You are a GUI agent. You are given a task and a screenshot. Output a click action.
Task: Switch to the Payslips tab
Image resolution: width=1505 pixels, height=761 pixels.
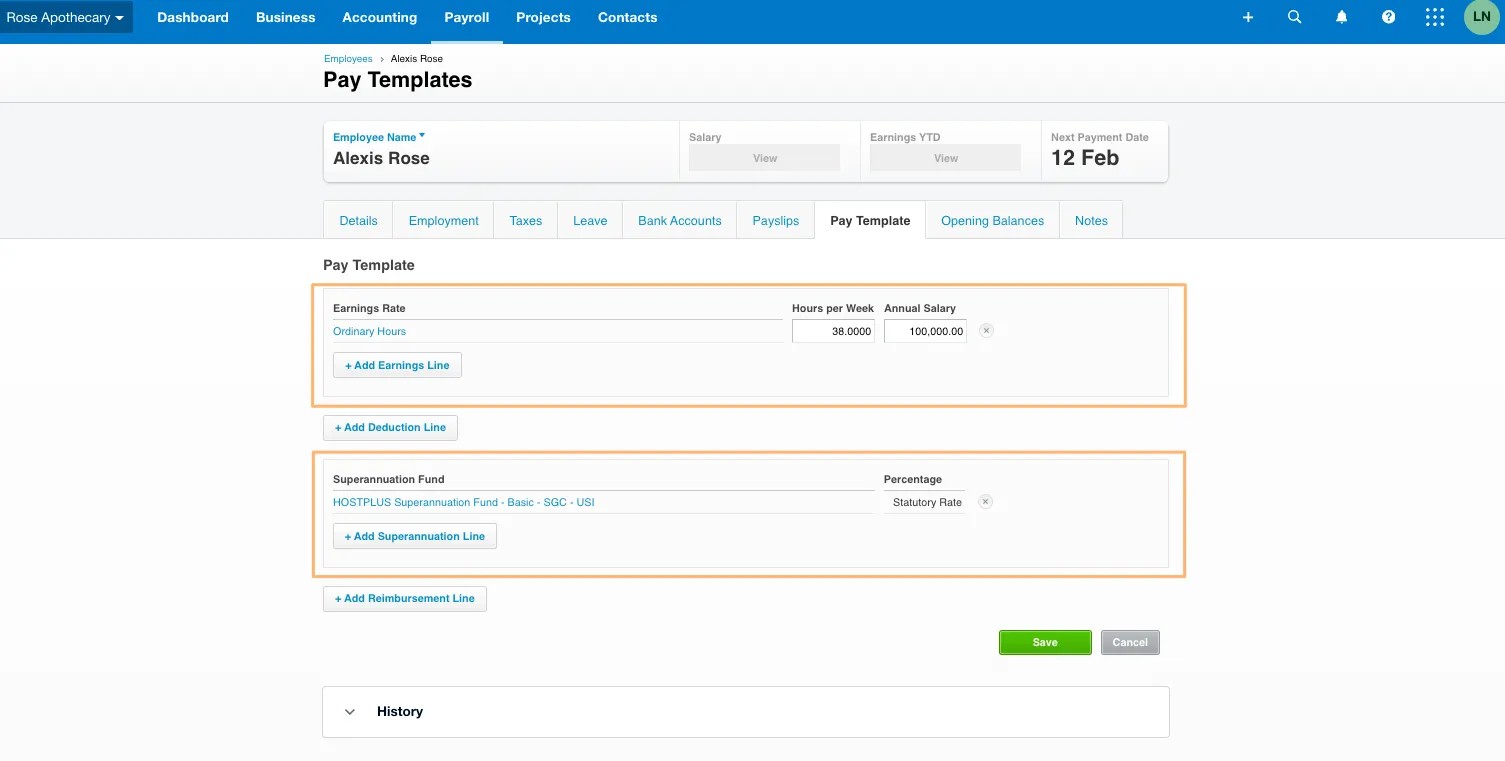pos(775,221)
